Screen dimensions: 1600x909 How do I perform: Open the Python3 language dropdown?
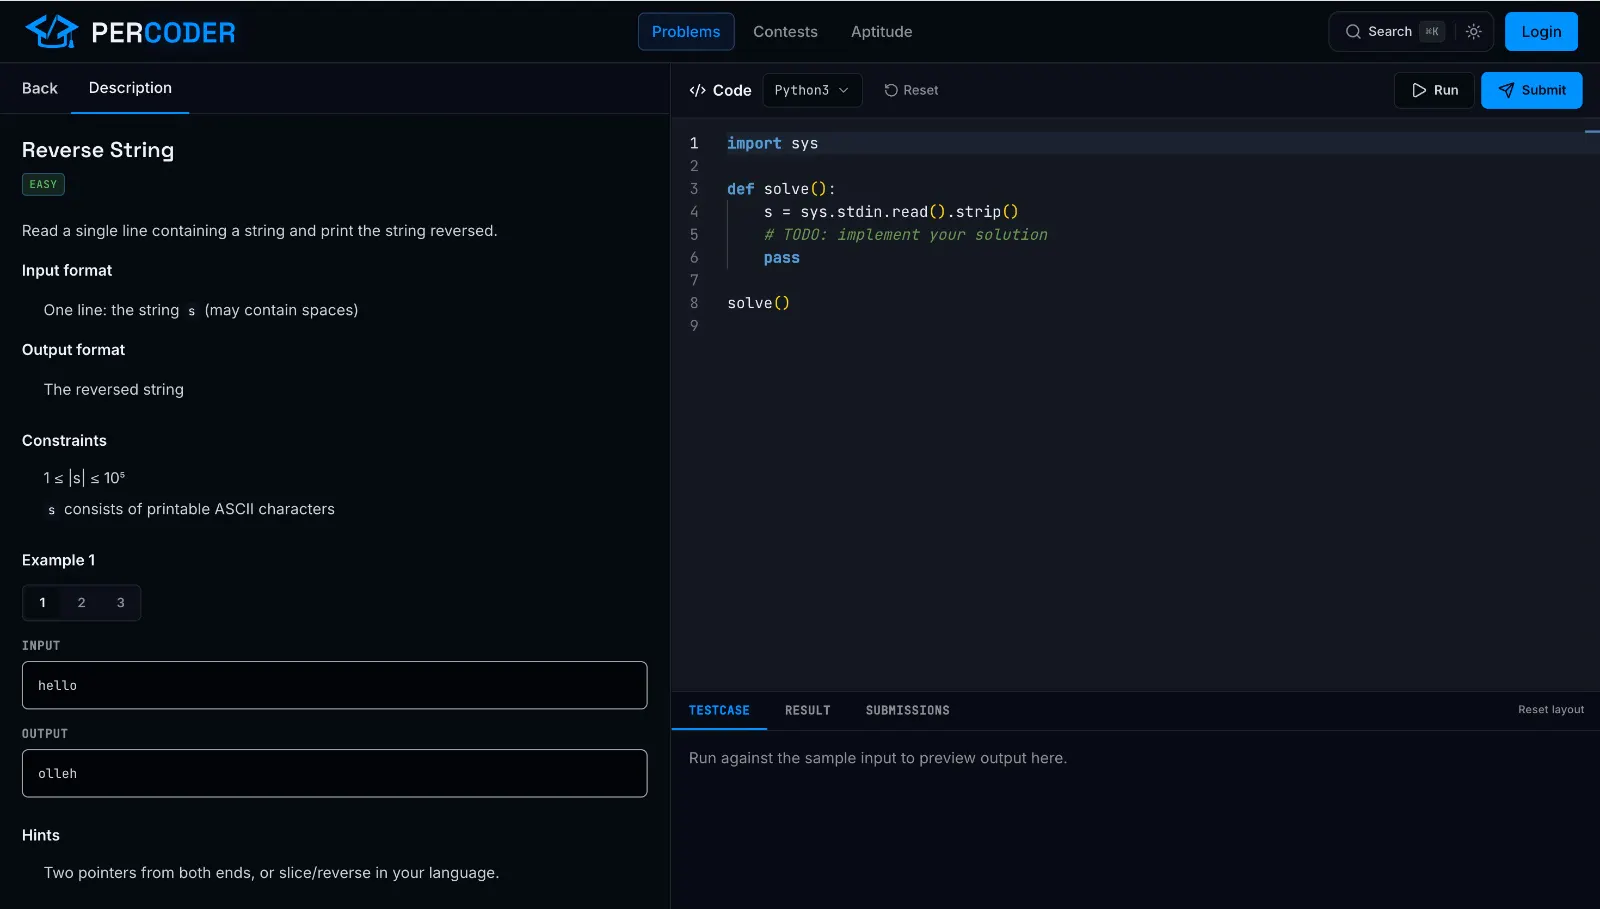pyautogui.click(x=812, y=90)
